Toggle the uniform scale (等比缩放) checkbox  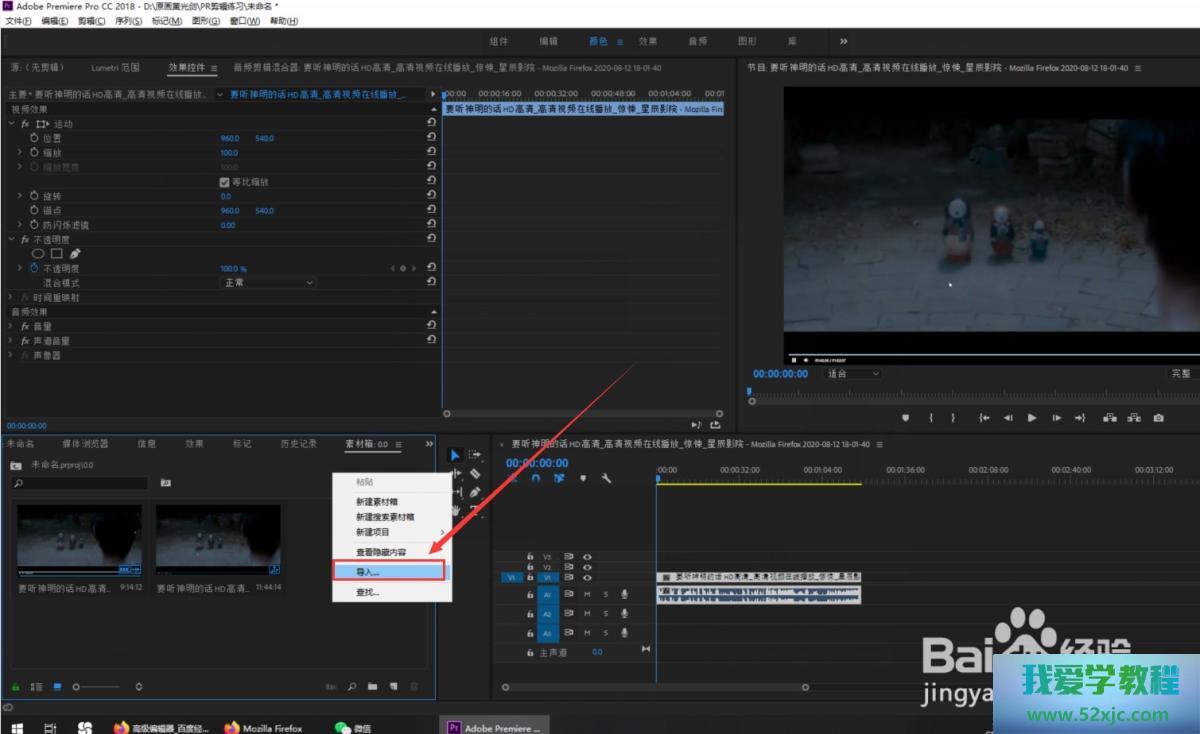pyautogui.click(x=225, y=182)
